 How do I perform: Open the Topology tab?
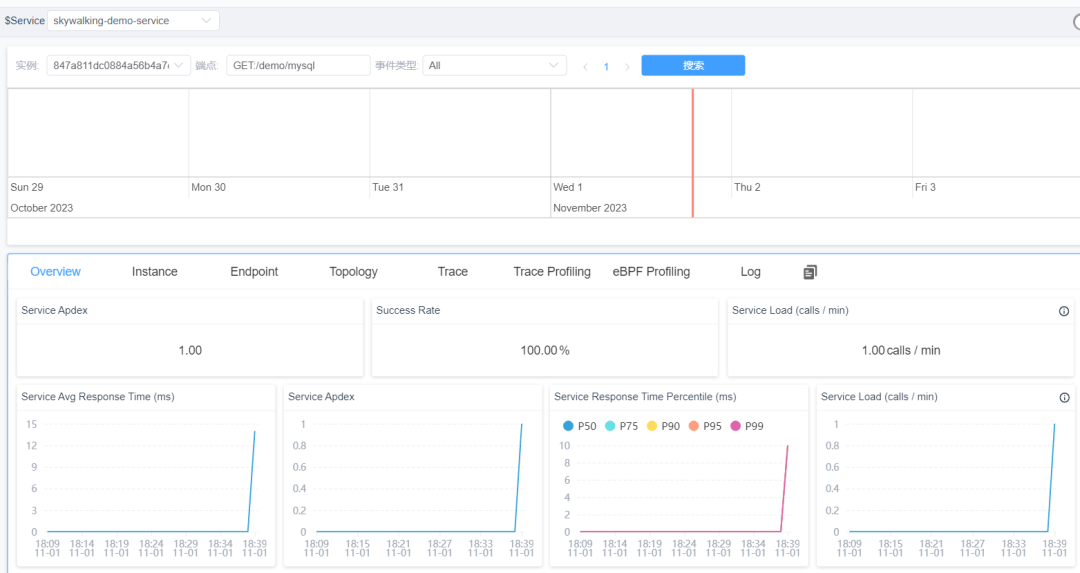353,271
